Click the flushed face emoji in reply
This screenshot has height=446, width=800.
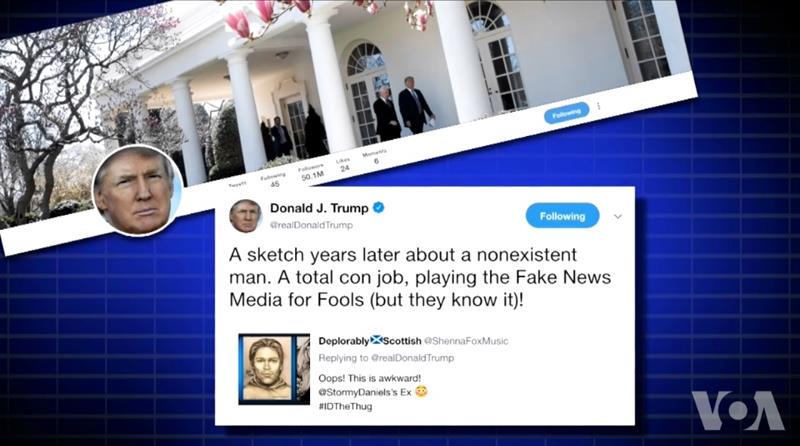421,391
